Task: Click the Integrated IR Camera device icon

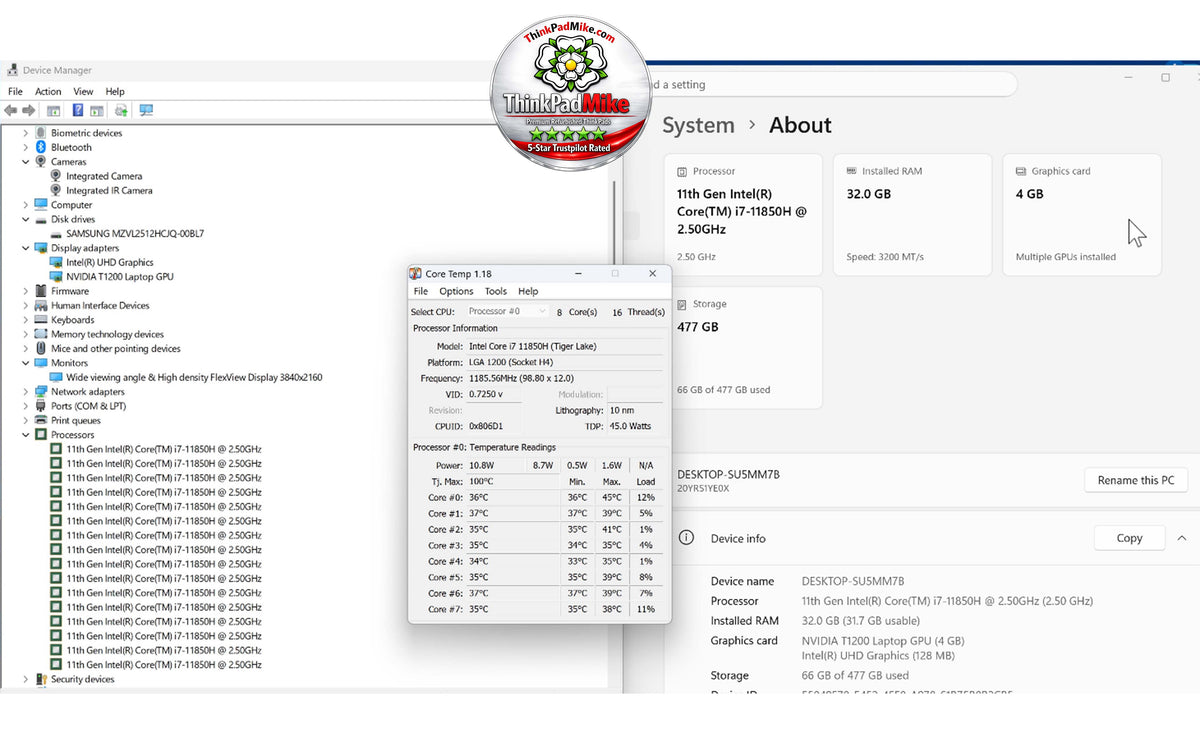Action: pos(56,190)
